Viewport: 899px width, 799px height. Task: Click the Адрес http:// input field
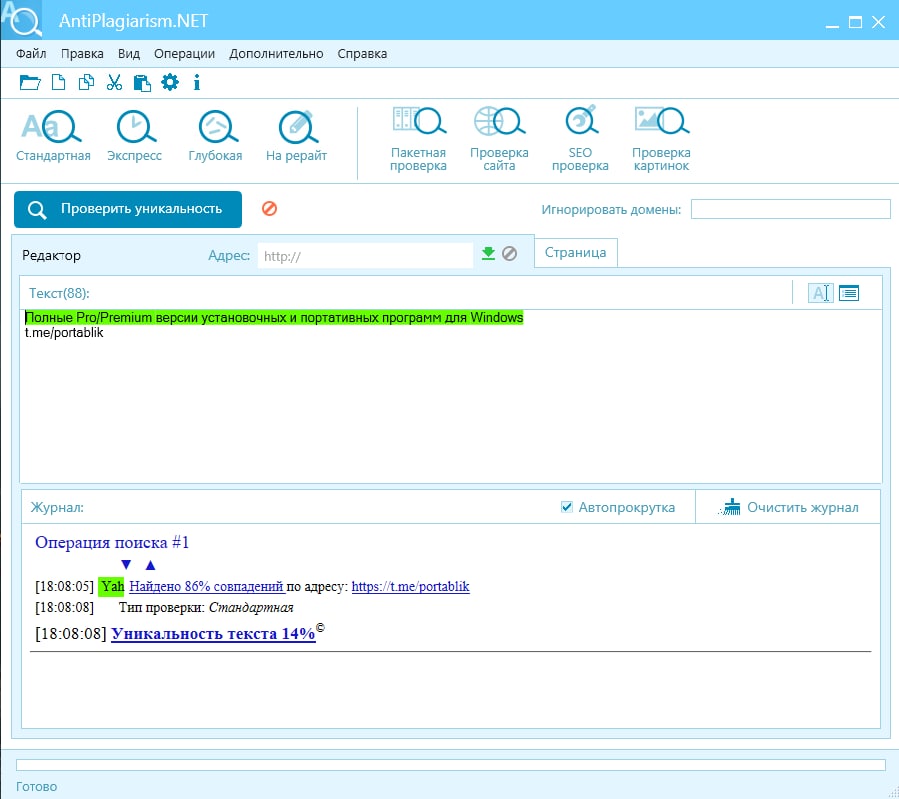tap(365, 256)
